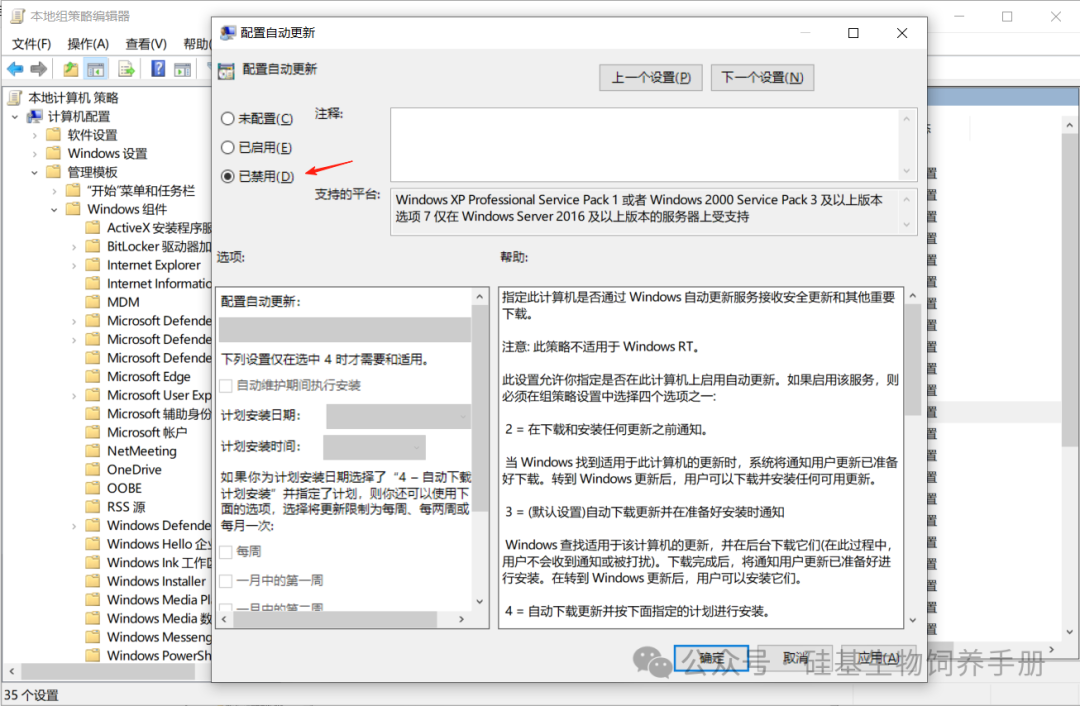Click the 下一个设置(N) button
The width and height of the screenshot is (1080, 706).
[x=762, y=77]
